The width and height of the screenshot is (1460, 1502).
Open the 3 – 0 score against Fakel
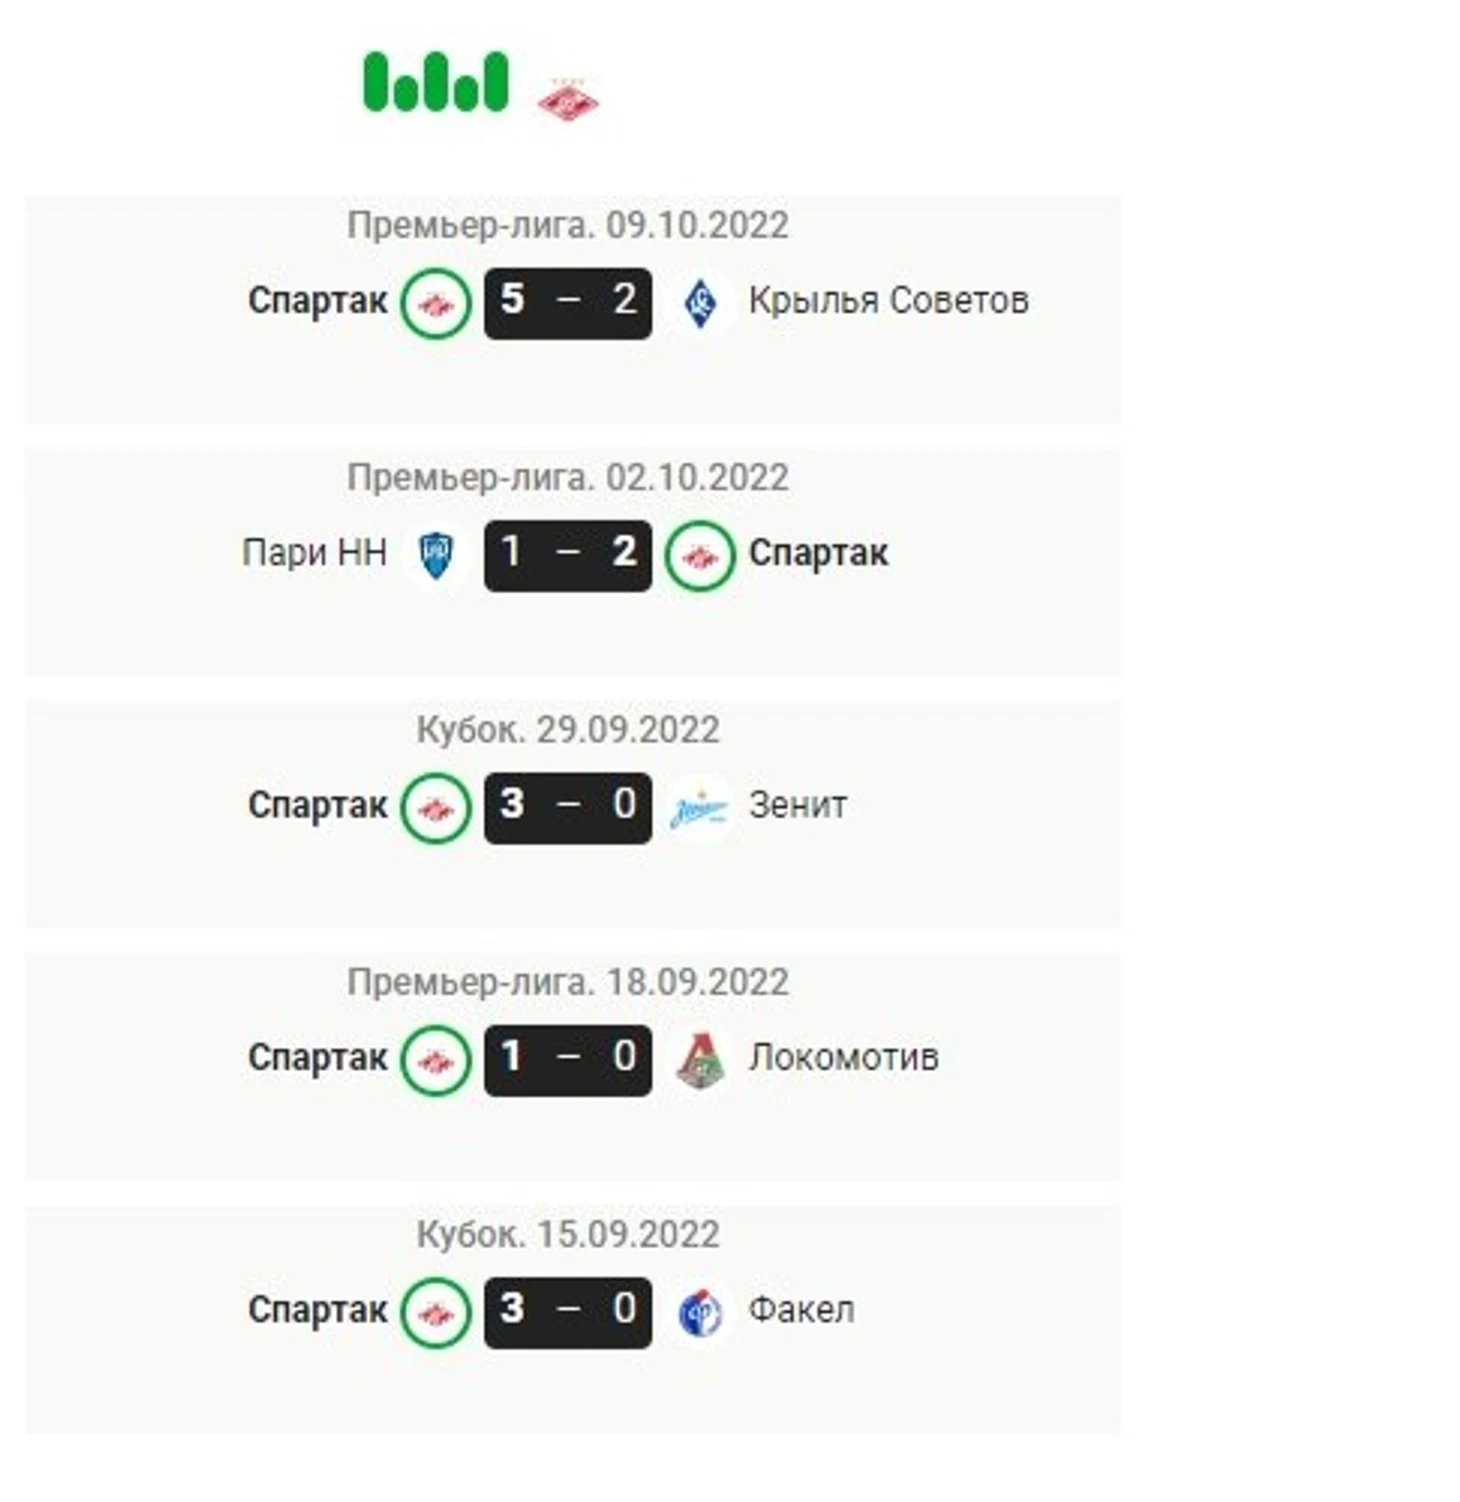pyautogui.click(x=568, y=1313)
